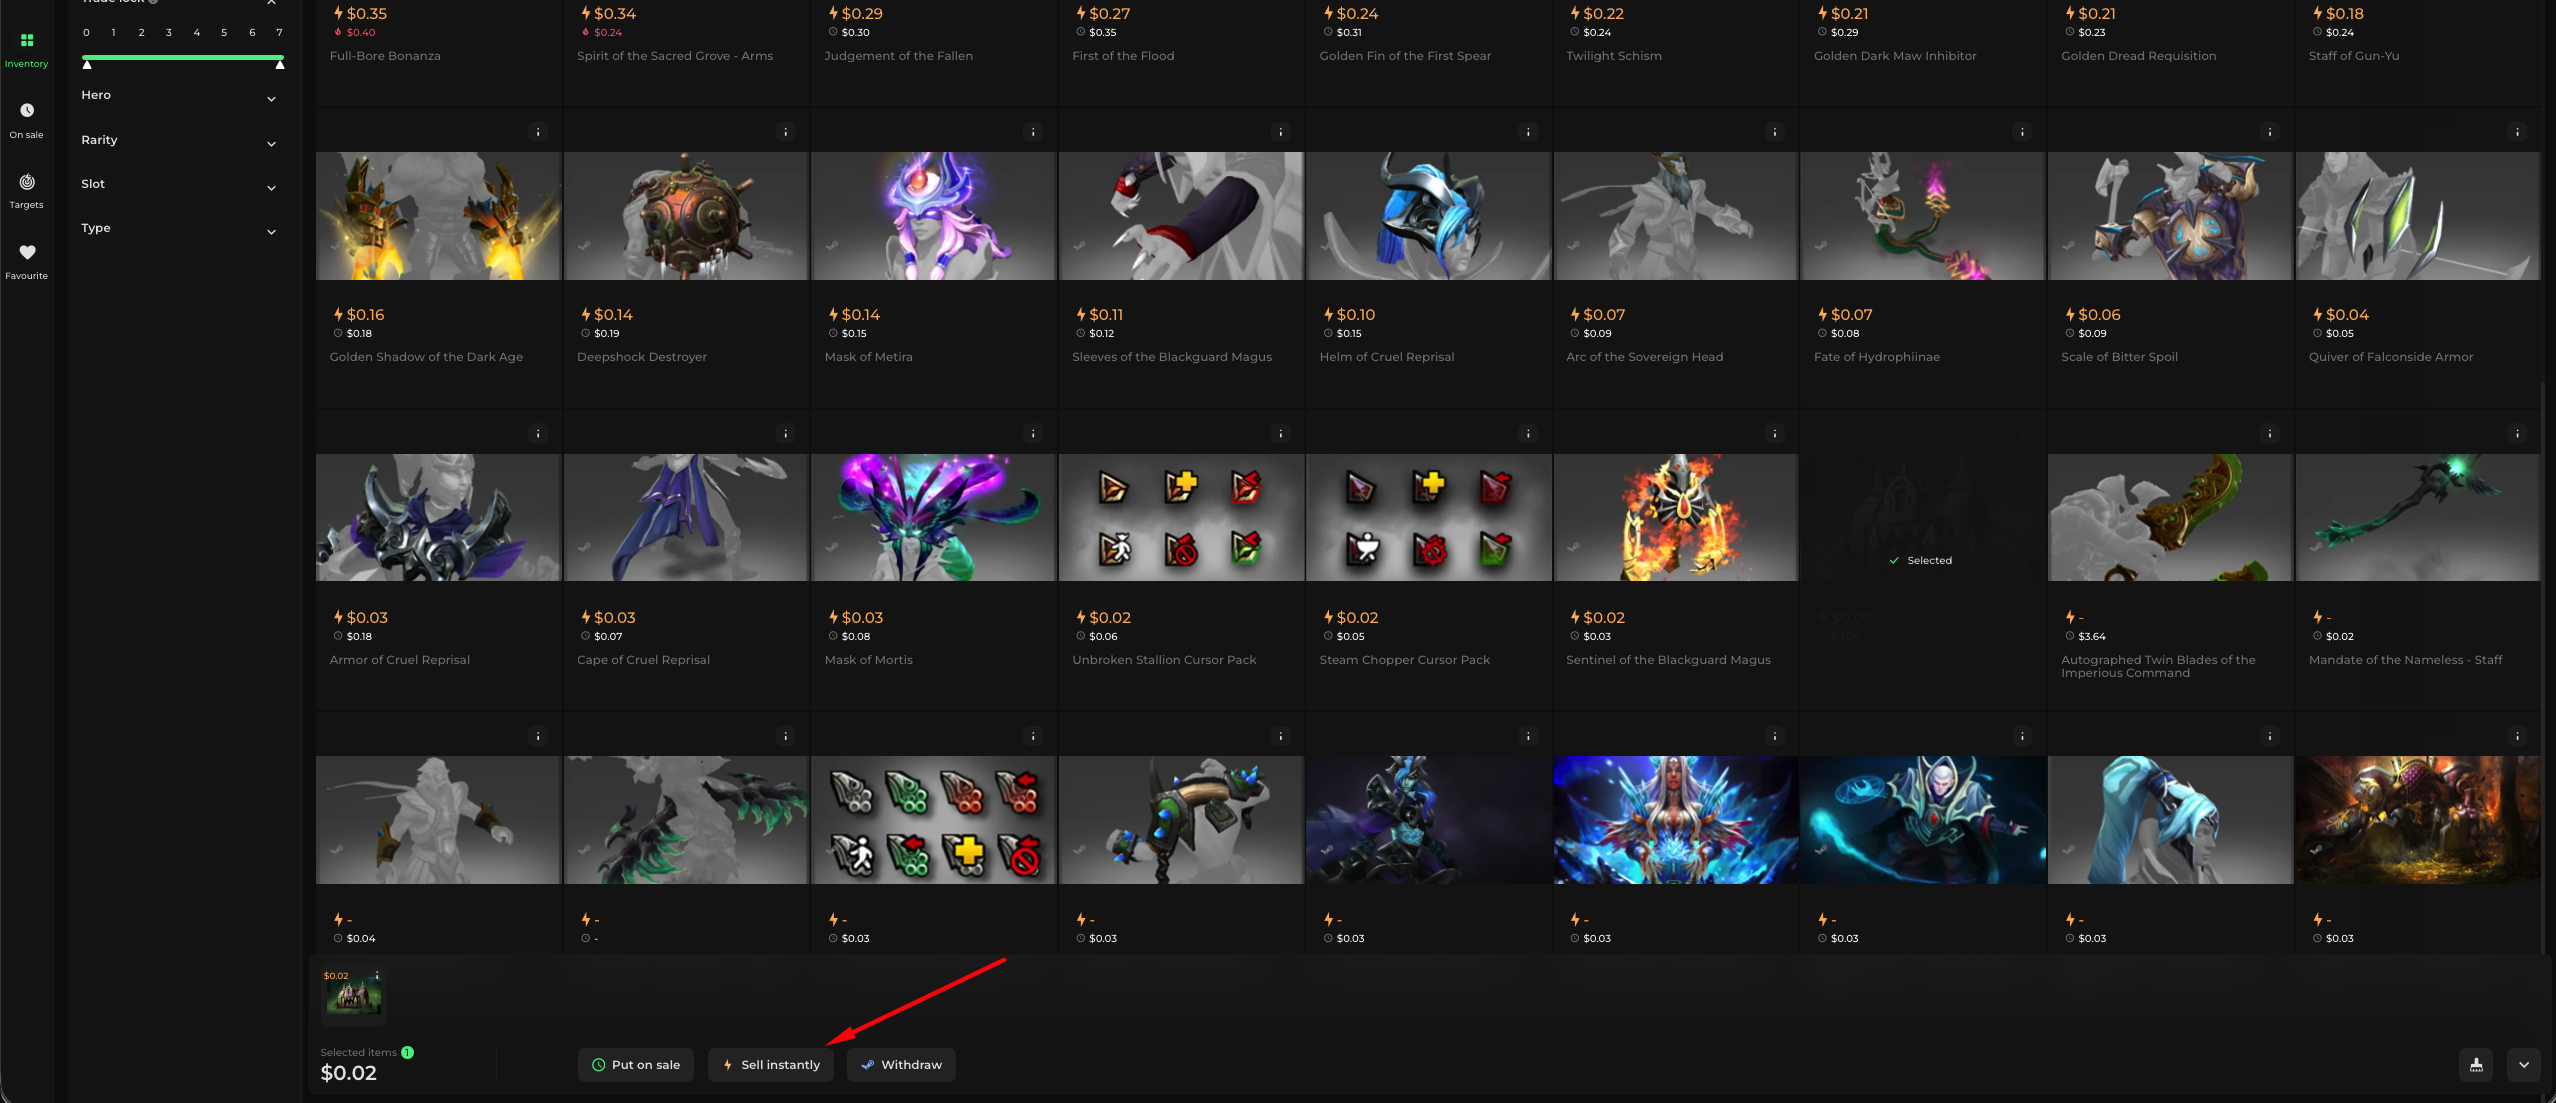Open Helm of Cruel Reprisal's three-dot menu
Viewport: 2556px width, 1103px height.
1528,132
